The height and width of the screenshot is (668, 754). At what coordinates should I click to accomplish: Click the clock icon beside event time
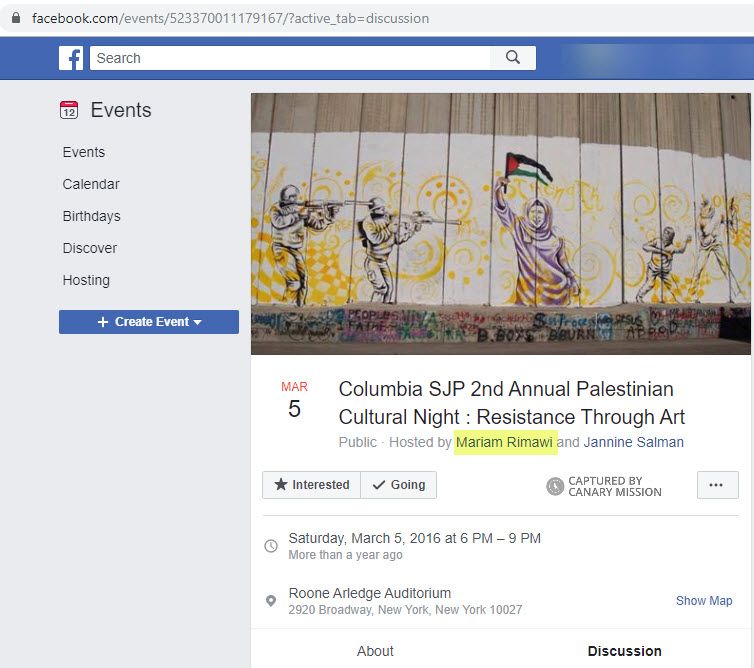tap(271, 546)
